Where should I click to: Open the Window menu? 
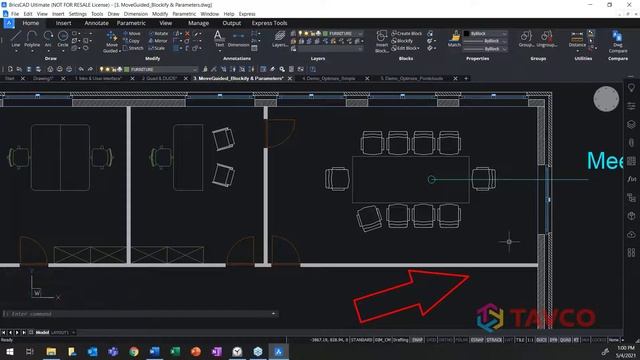(x=209, y=14)
